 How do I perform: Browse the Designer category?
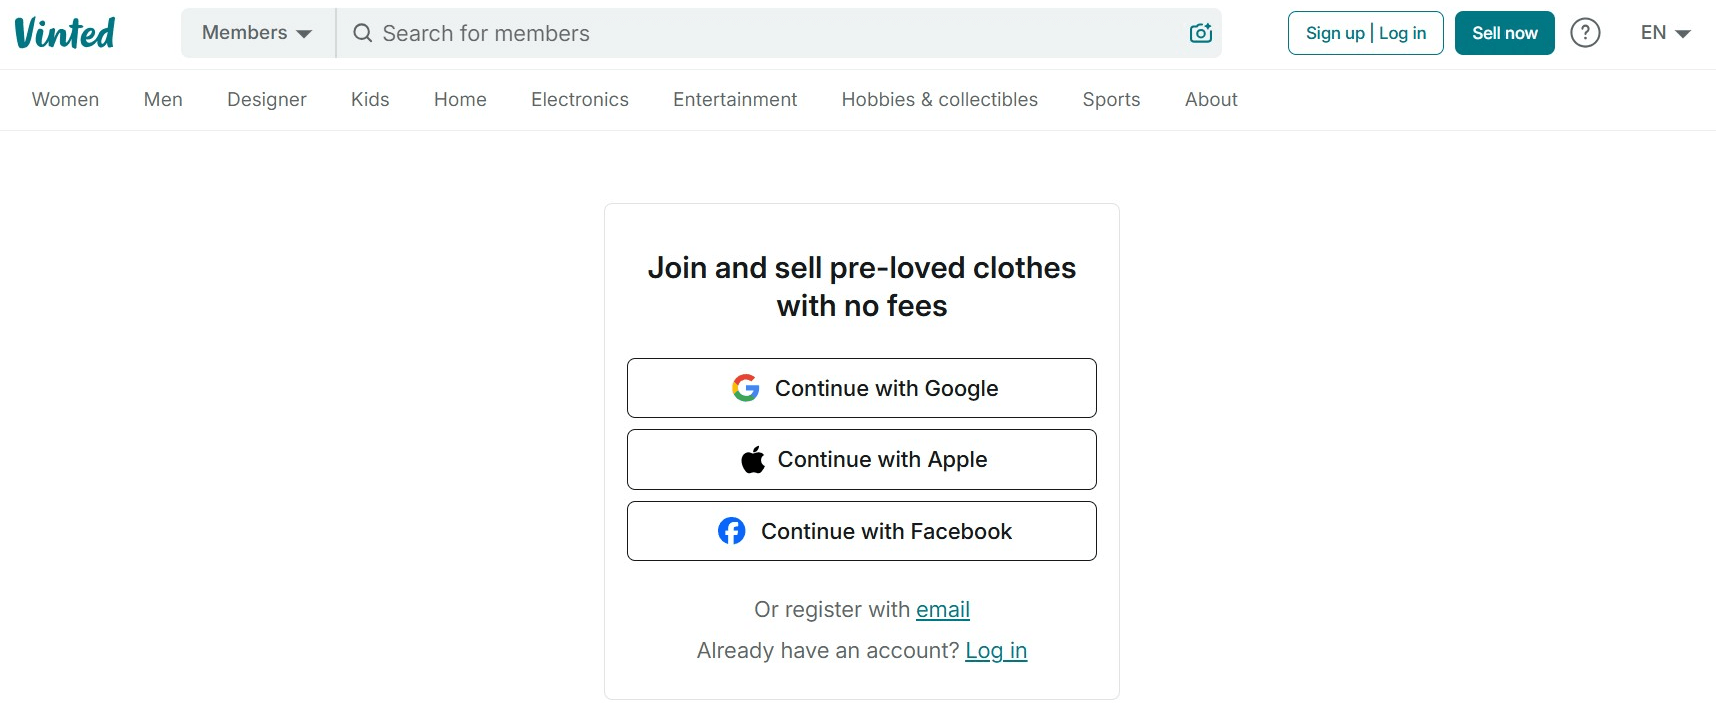[267, 100]
